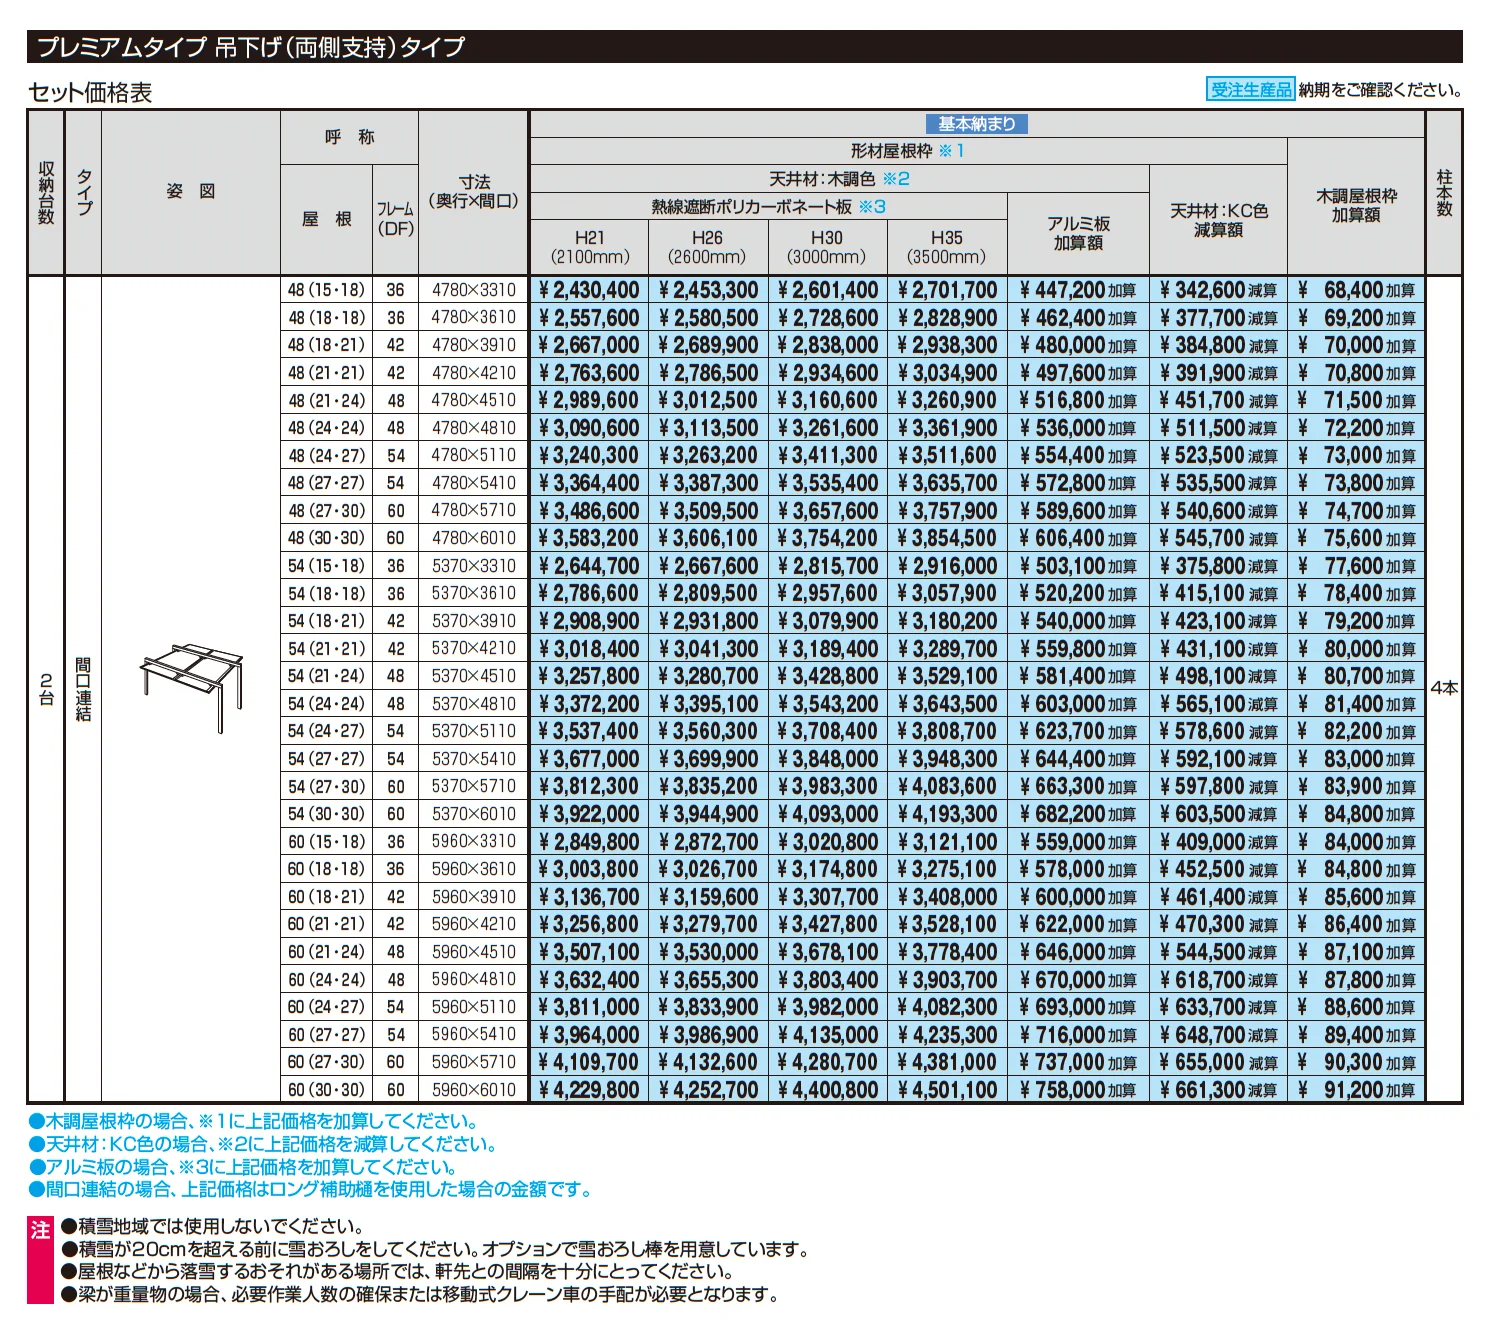Click the 熱線遮断ポリカーボネート板 ※3 header
The height and width of the screenshot is (1338, 1491).
pyautogui.click(x=768, y=207)
